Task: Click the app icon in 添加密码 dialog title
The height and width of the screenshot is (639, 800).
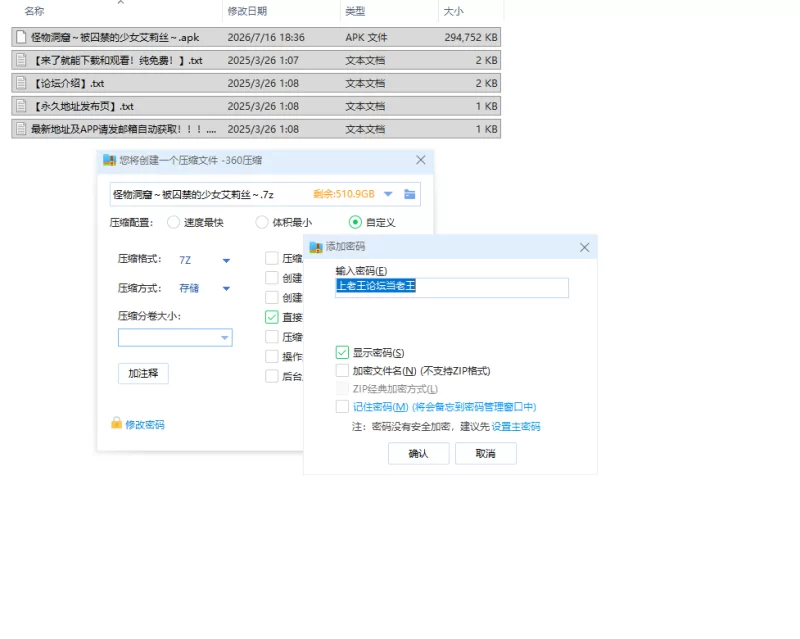Action: point(316,247)
